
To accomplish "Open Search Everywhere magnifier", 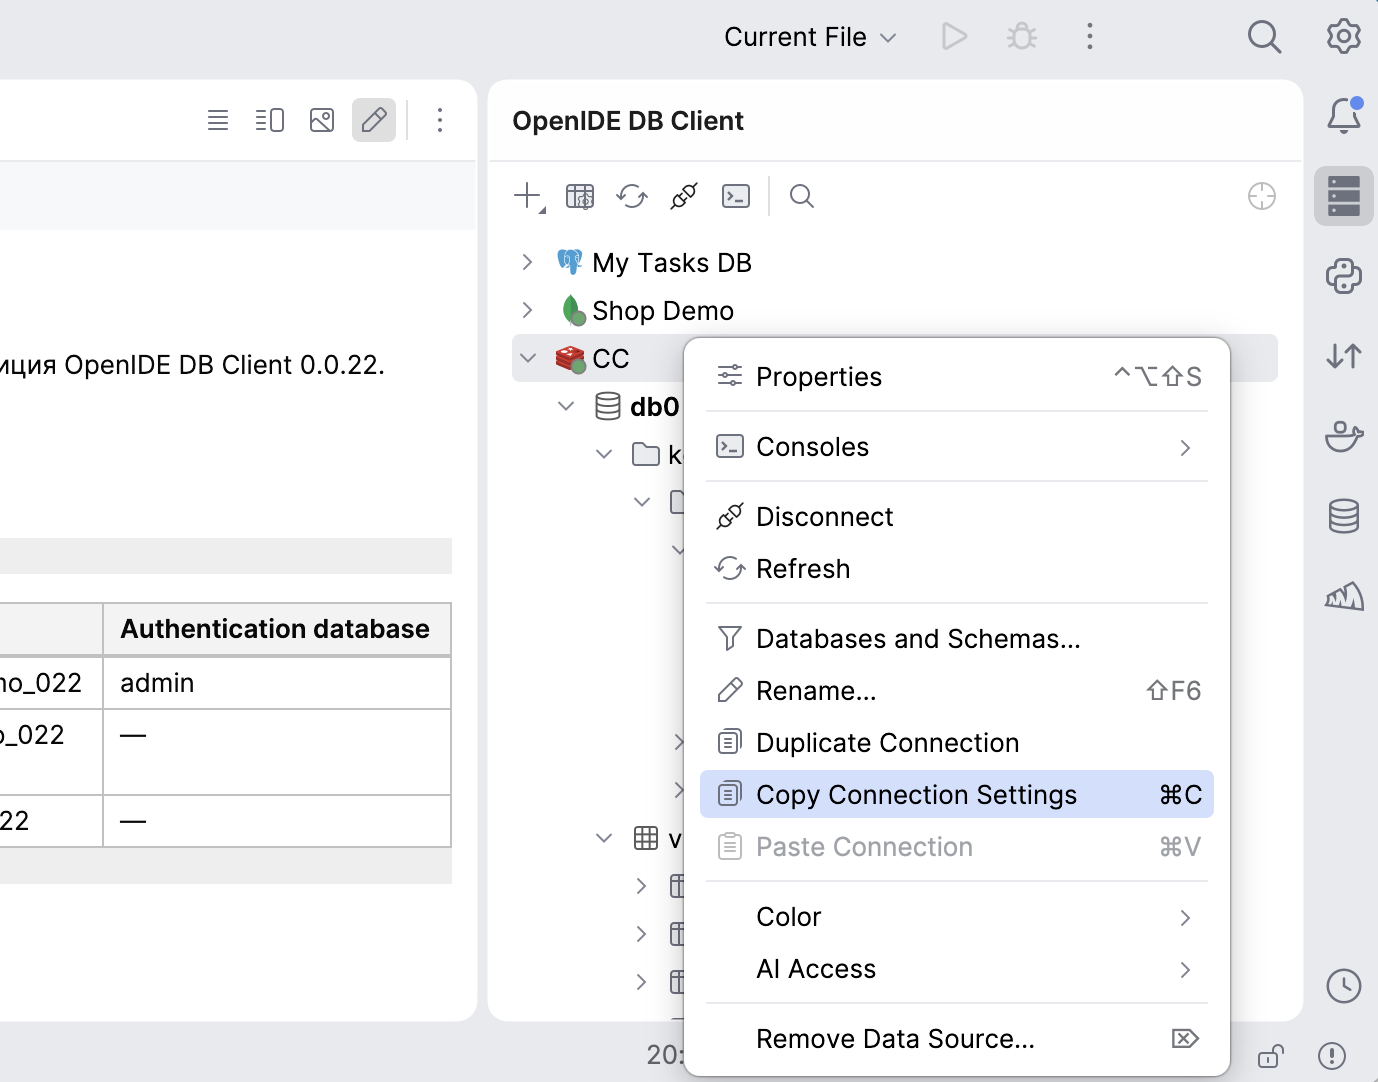I will tap(1264, 37).
